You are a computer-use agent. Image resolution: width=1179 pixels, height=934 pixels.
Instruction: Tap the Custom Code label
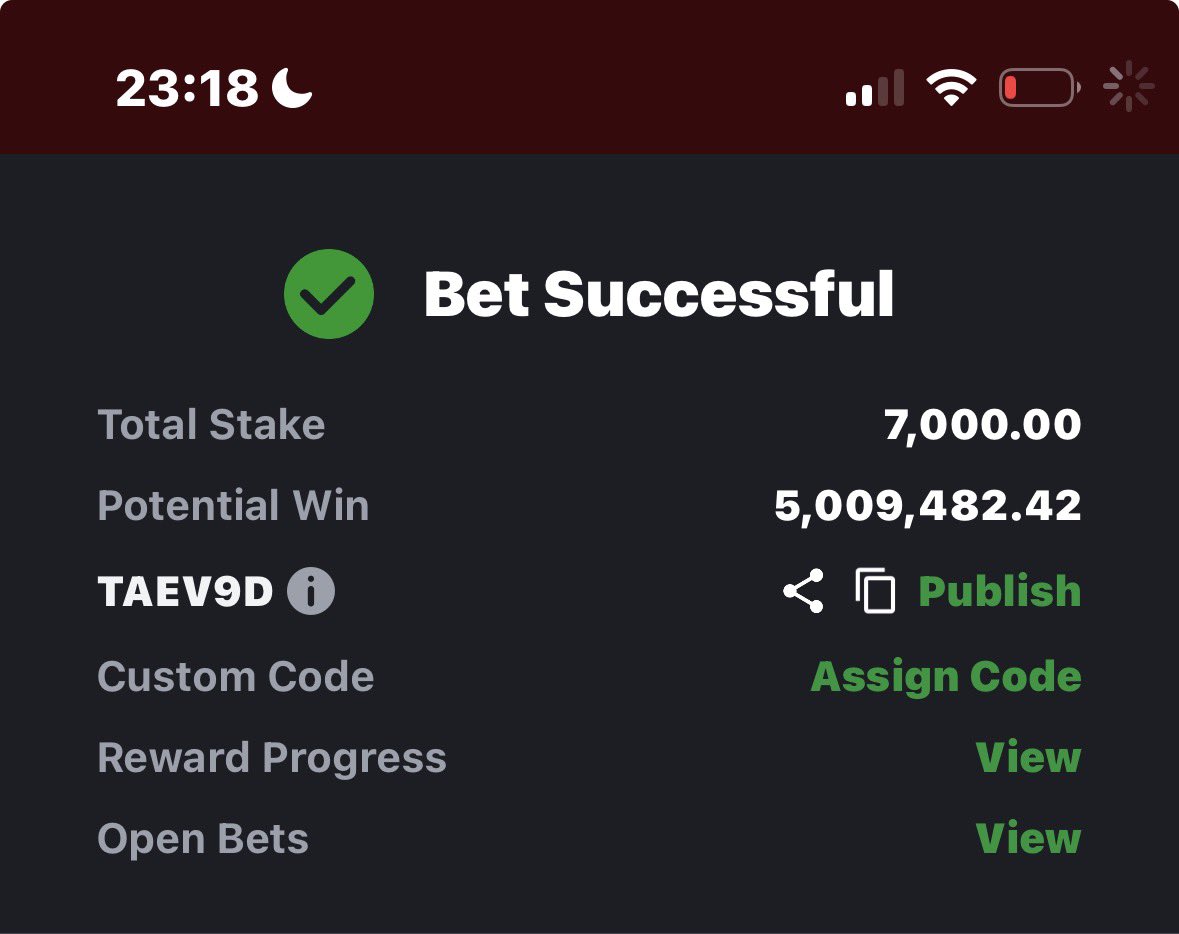click(236, 676)
